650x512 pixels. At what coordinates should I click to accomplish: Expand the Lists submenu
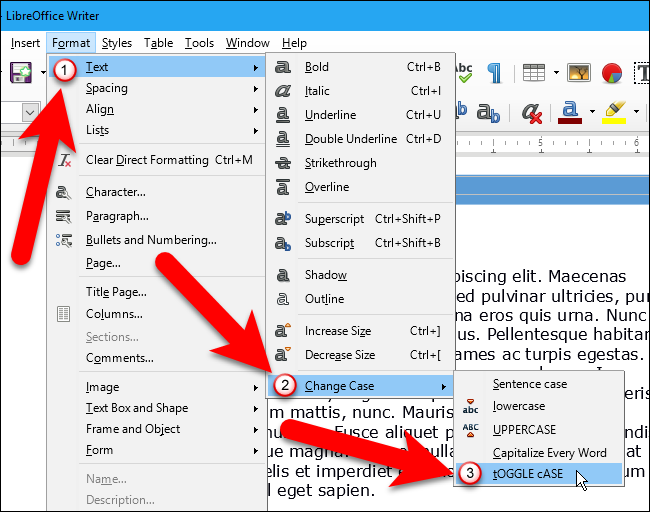coord(155,131)
